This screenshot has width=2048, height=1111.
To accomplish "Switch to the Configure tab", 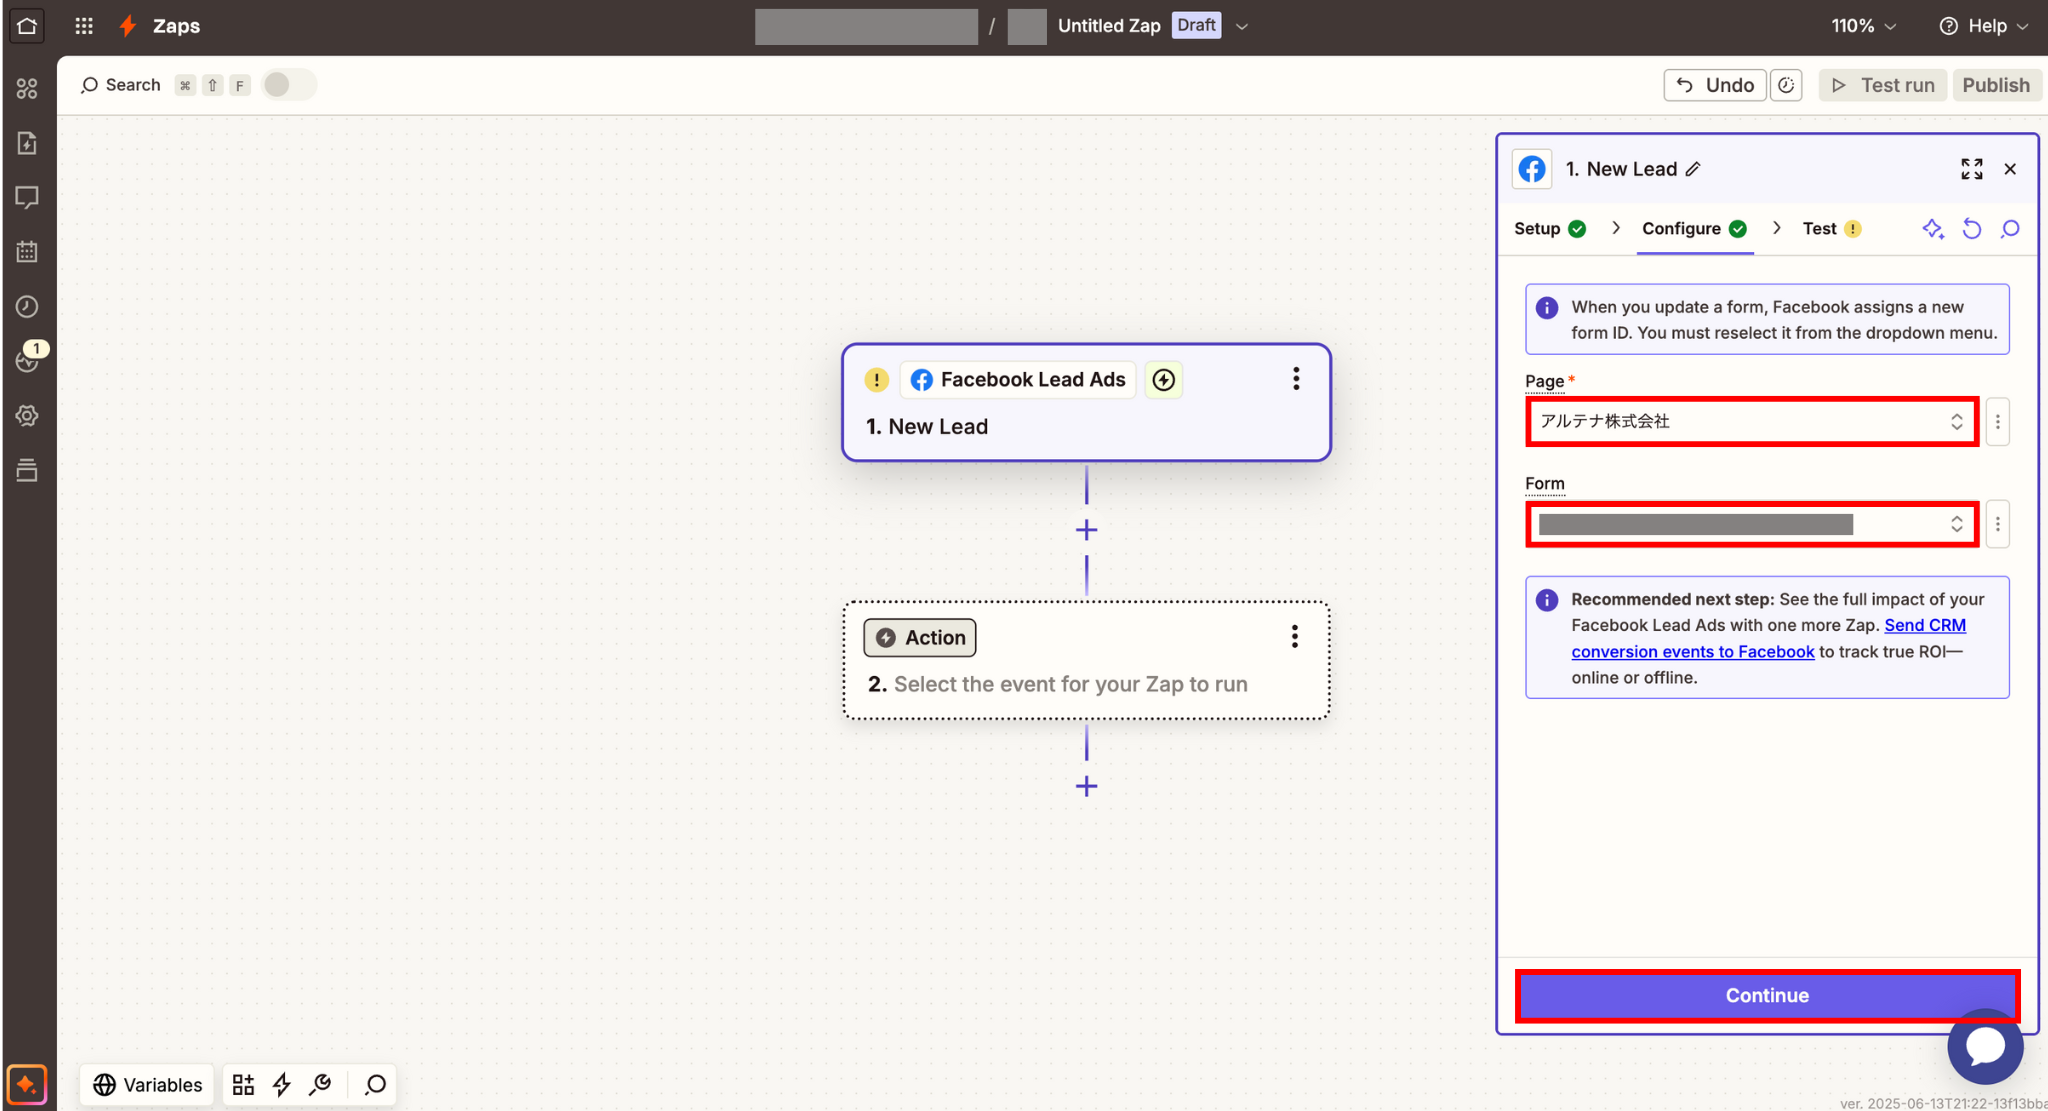I will point(1694,229).
